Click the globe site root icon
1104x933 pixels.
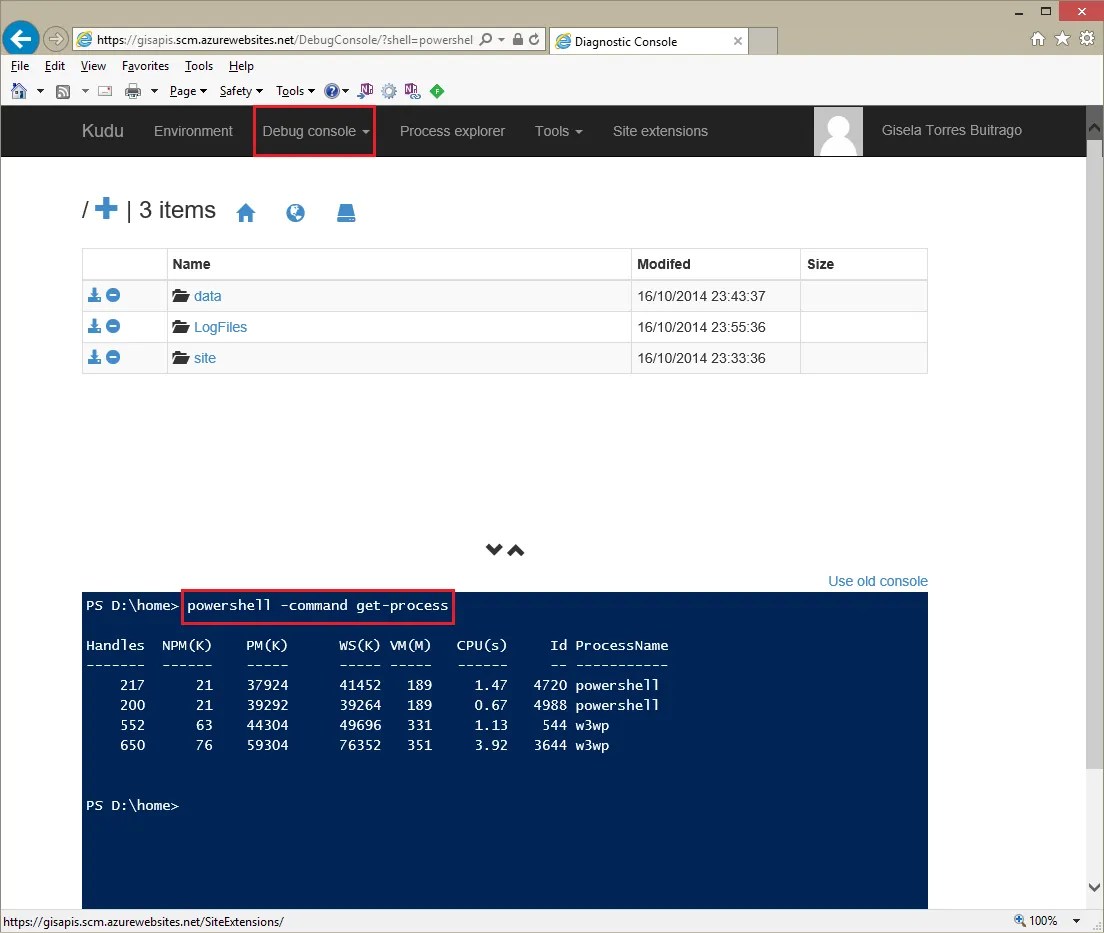tap(296, 213)
